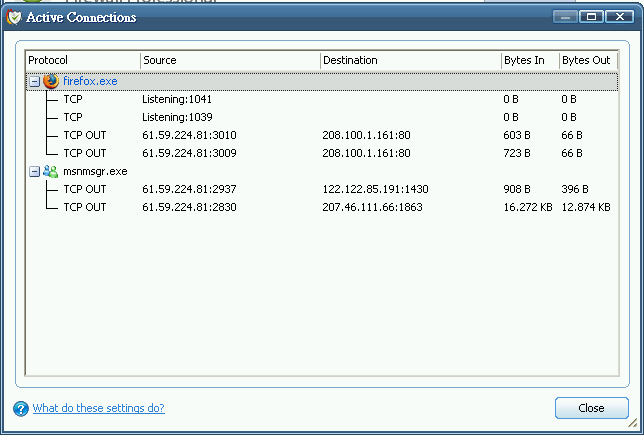The image size is (644, 435).
Task: Select the Listening:1039 TCP row
Action: (322, 117)
